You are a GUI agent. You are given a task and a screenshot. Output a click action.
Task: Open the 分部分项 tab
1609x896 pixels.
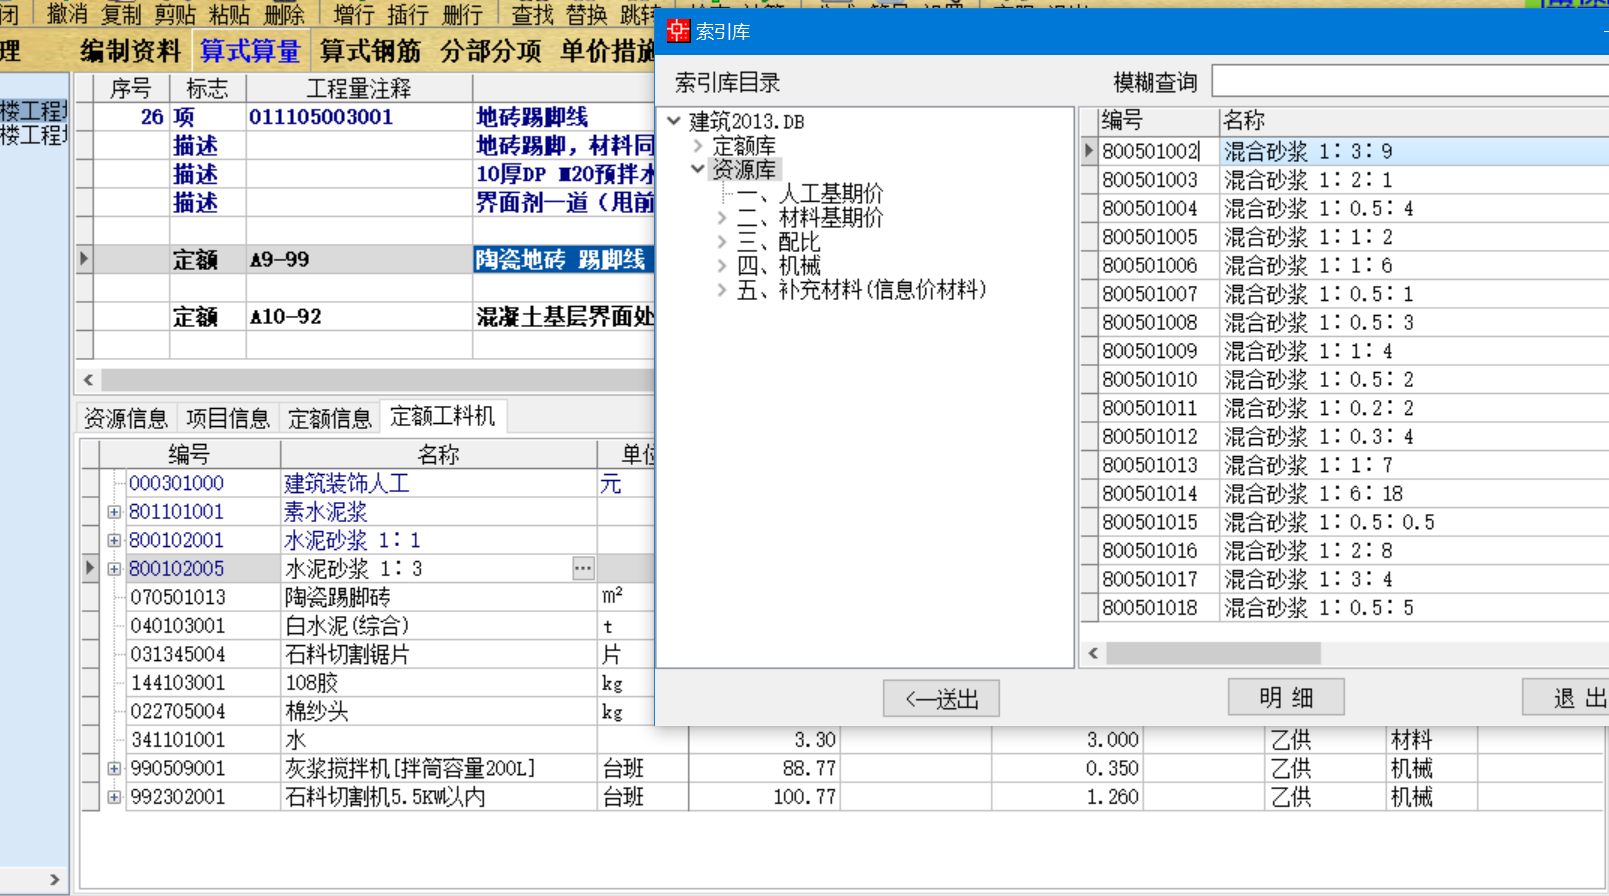click(490, 51)
